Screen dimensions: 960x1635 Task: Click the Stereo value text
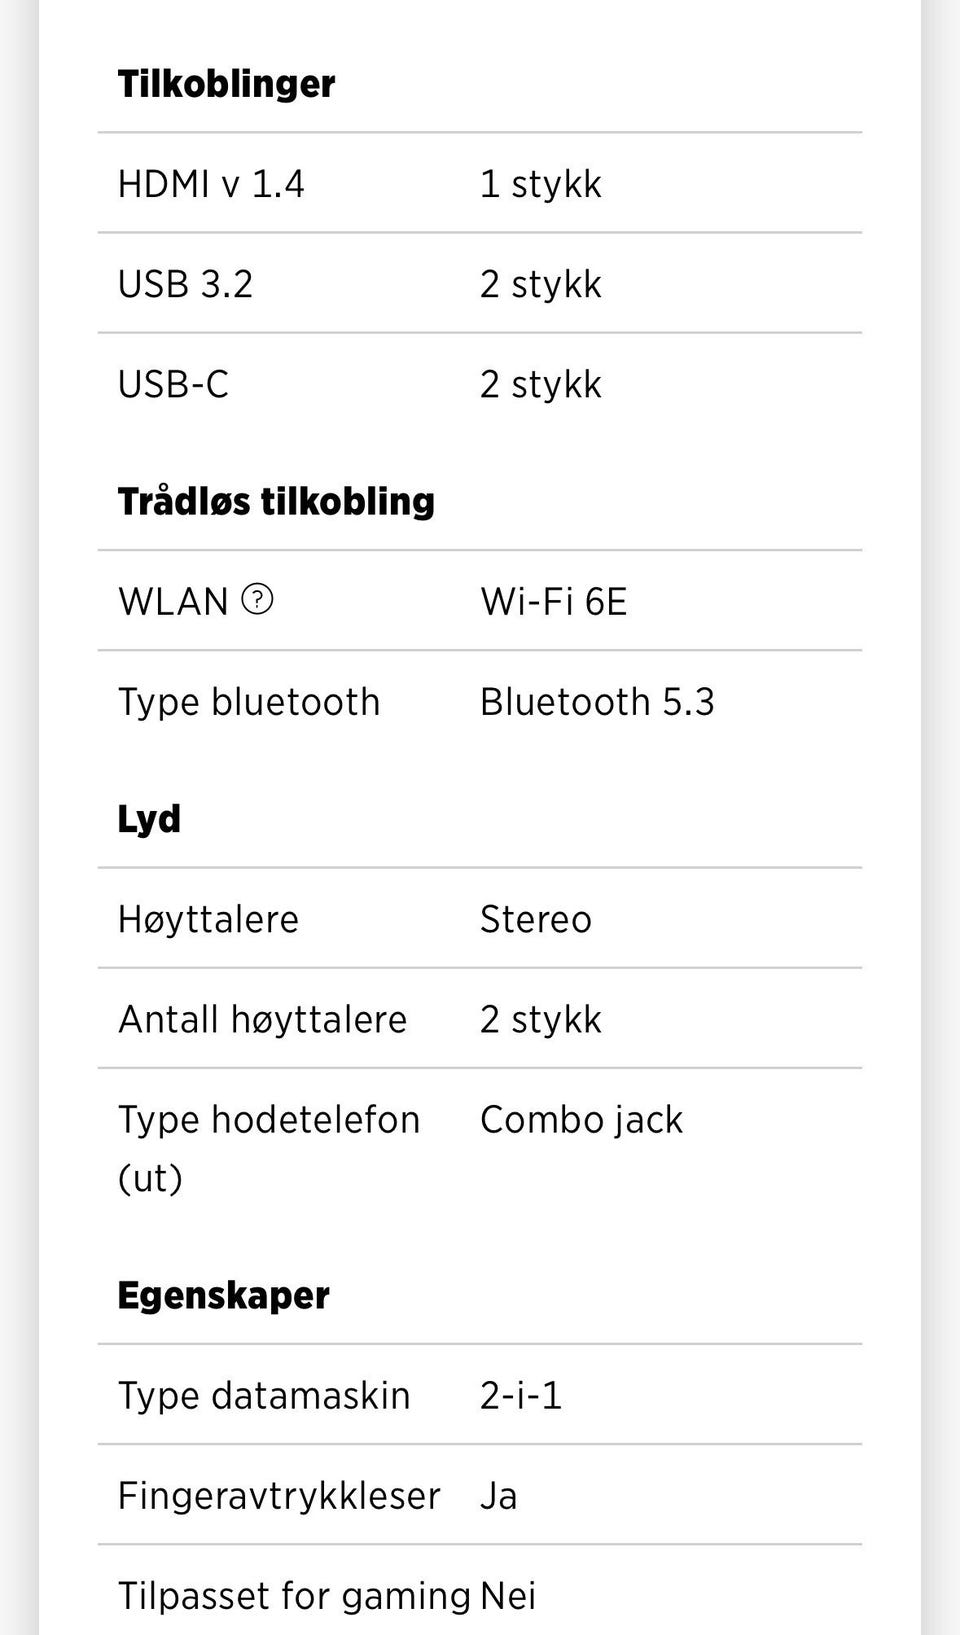click(x=536, y=920)
